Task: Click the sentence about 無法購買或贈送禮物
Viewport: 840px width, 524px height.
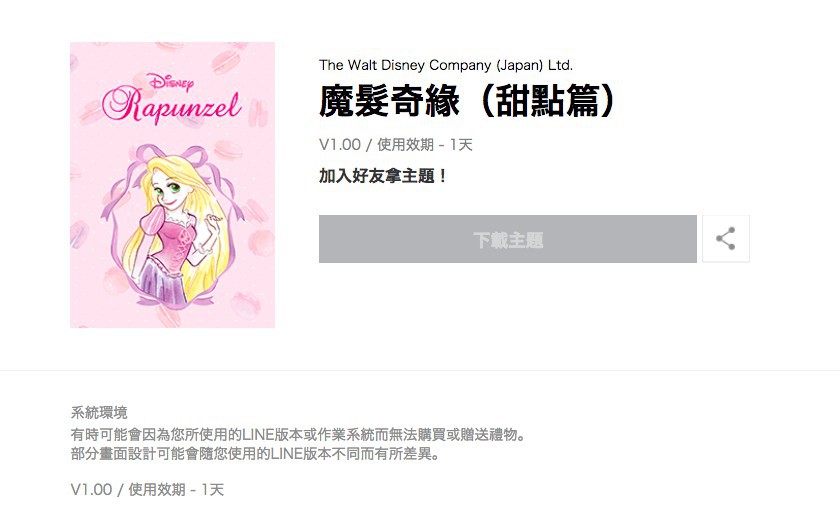Action: (x=298, y=434)
